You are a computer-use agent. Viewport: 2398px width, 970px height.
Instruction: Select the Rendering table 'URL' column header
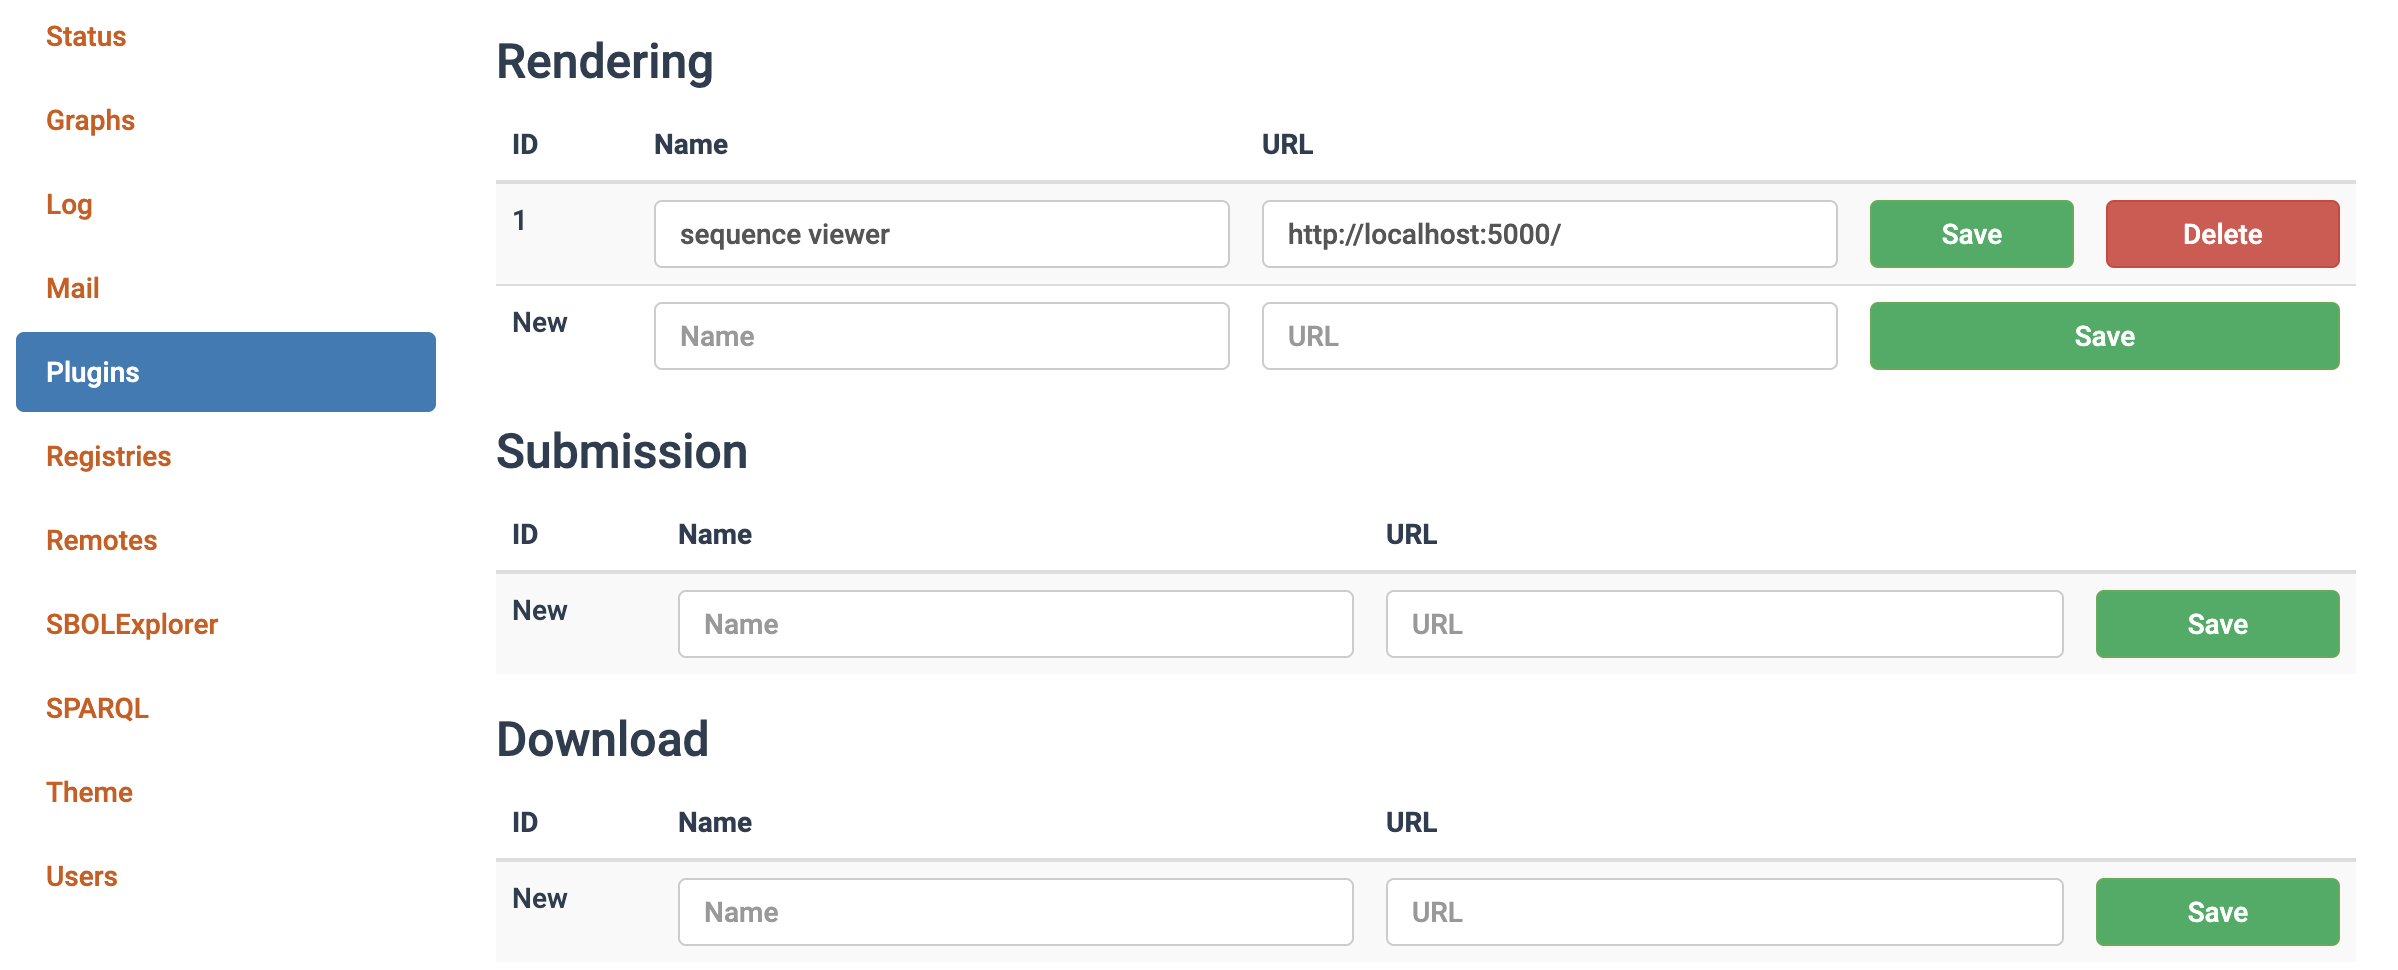(x=1288, y=144)
